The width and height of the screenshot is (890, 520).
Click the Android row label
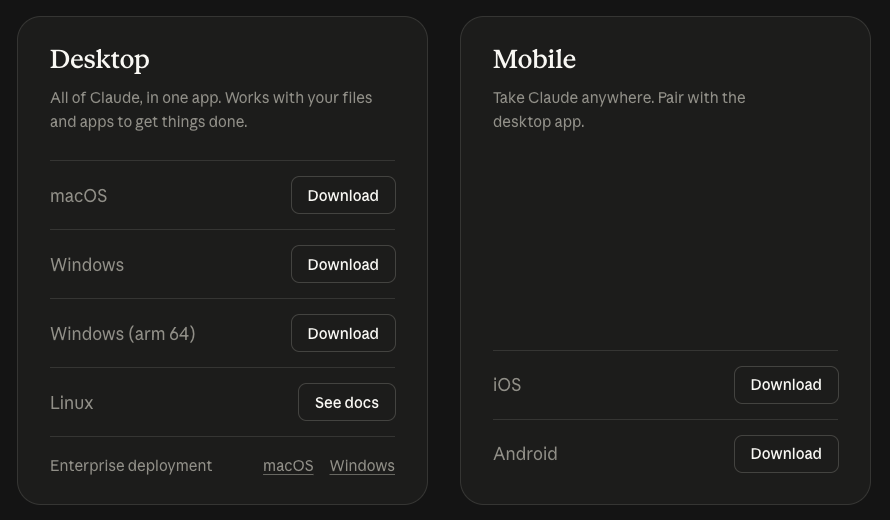525,454
